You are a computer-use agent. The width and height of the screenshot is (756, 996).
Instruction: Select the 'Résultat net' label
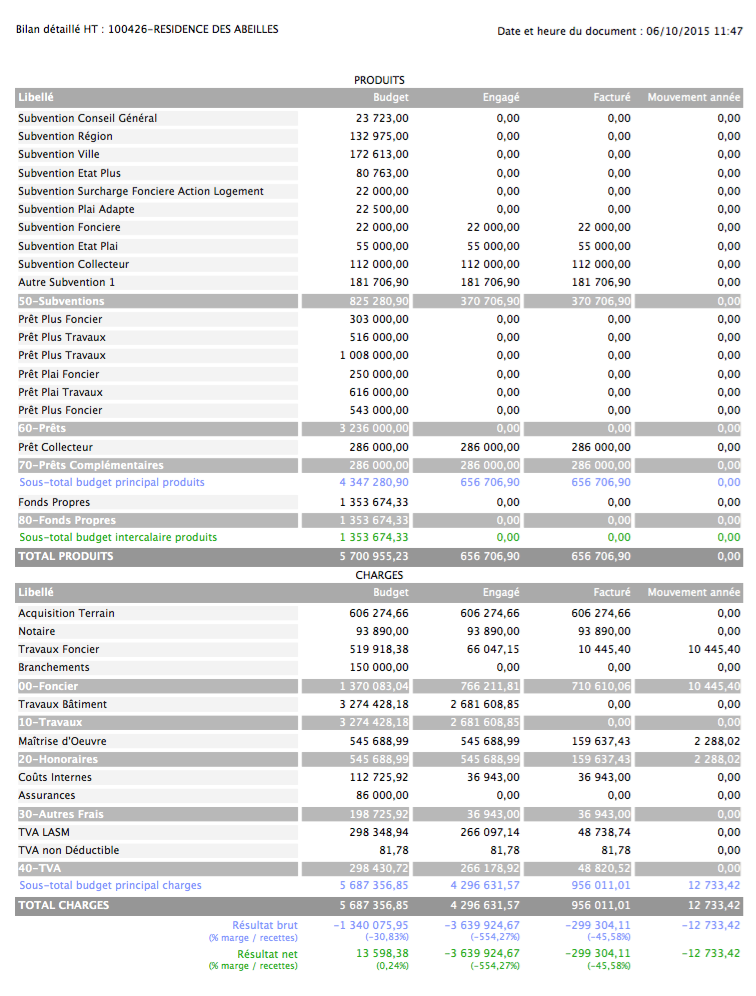(267, 954)
